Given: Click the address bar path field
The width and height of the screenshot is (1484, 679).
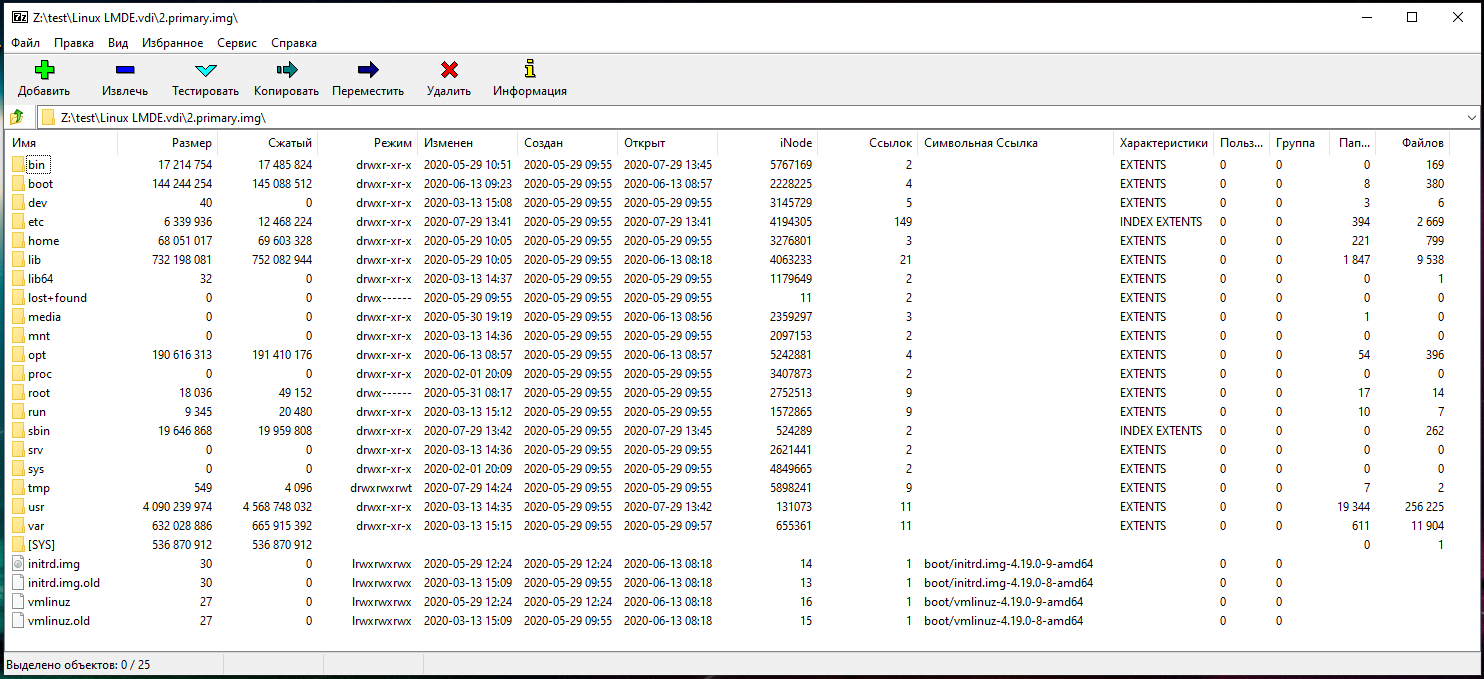Looking at the screenshot, I should tap(700, 118).
